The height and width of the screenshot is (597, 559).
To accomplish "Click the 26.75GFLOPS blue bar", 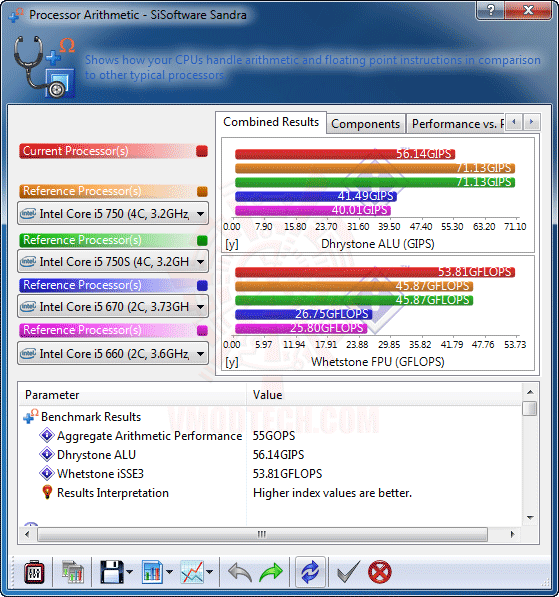I will (303, 314).
